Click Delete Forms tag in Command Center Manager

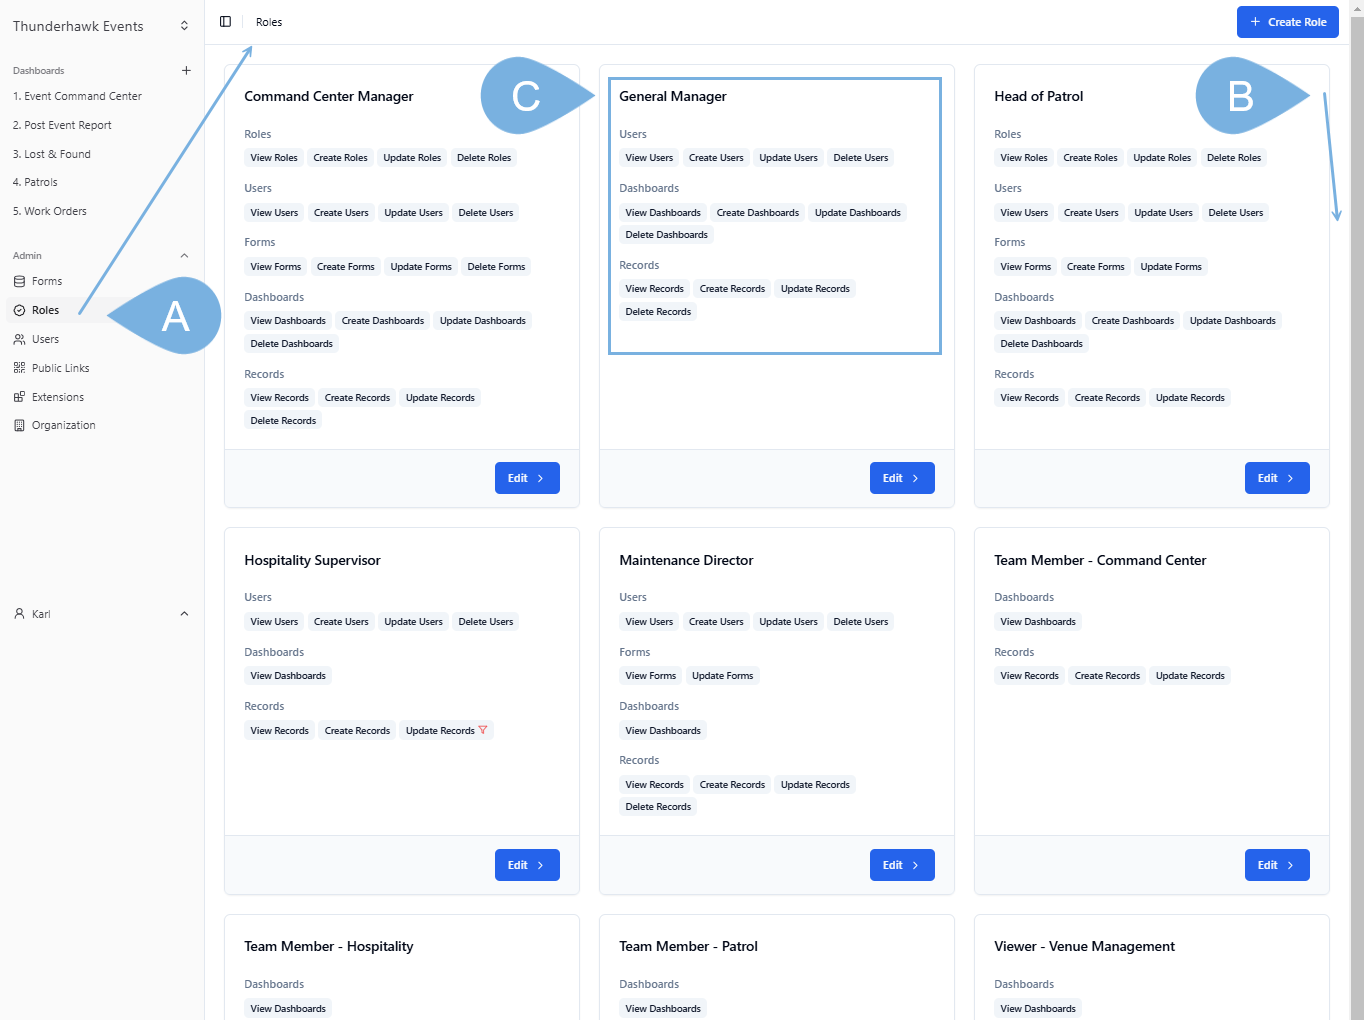(x=497, y=267)
